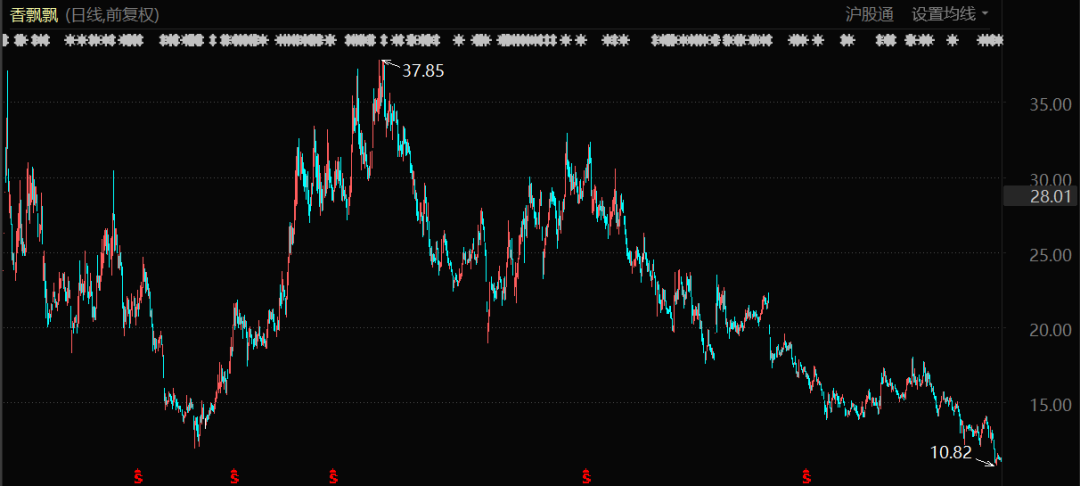The image size is (1080, 486).
Task: Open the 日线,前复权 period selector
Action: (113, 14)
